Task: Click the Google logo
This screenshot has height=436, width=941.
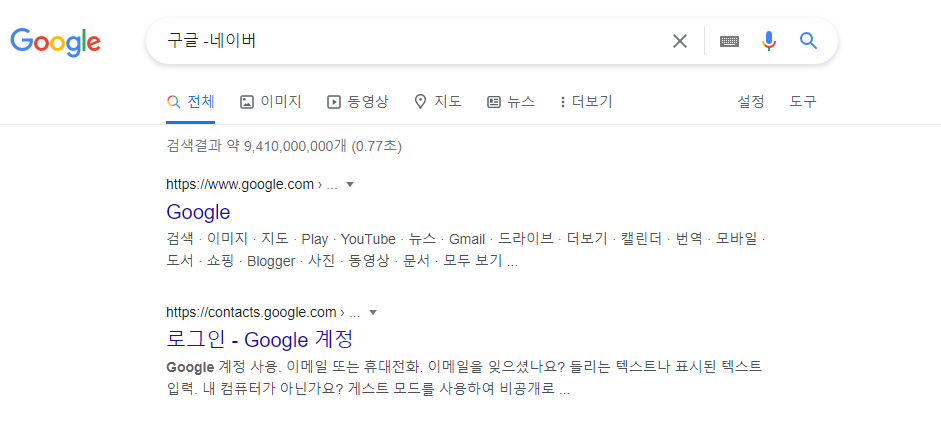Action: (55, 42)
